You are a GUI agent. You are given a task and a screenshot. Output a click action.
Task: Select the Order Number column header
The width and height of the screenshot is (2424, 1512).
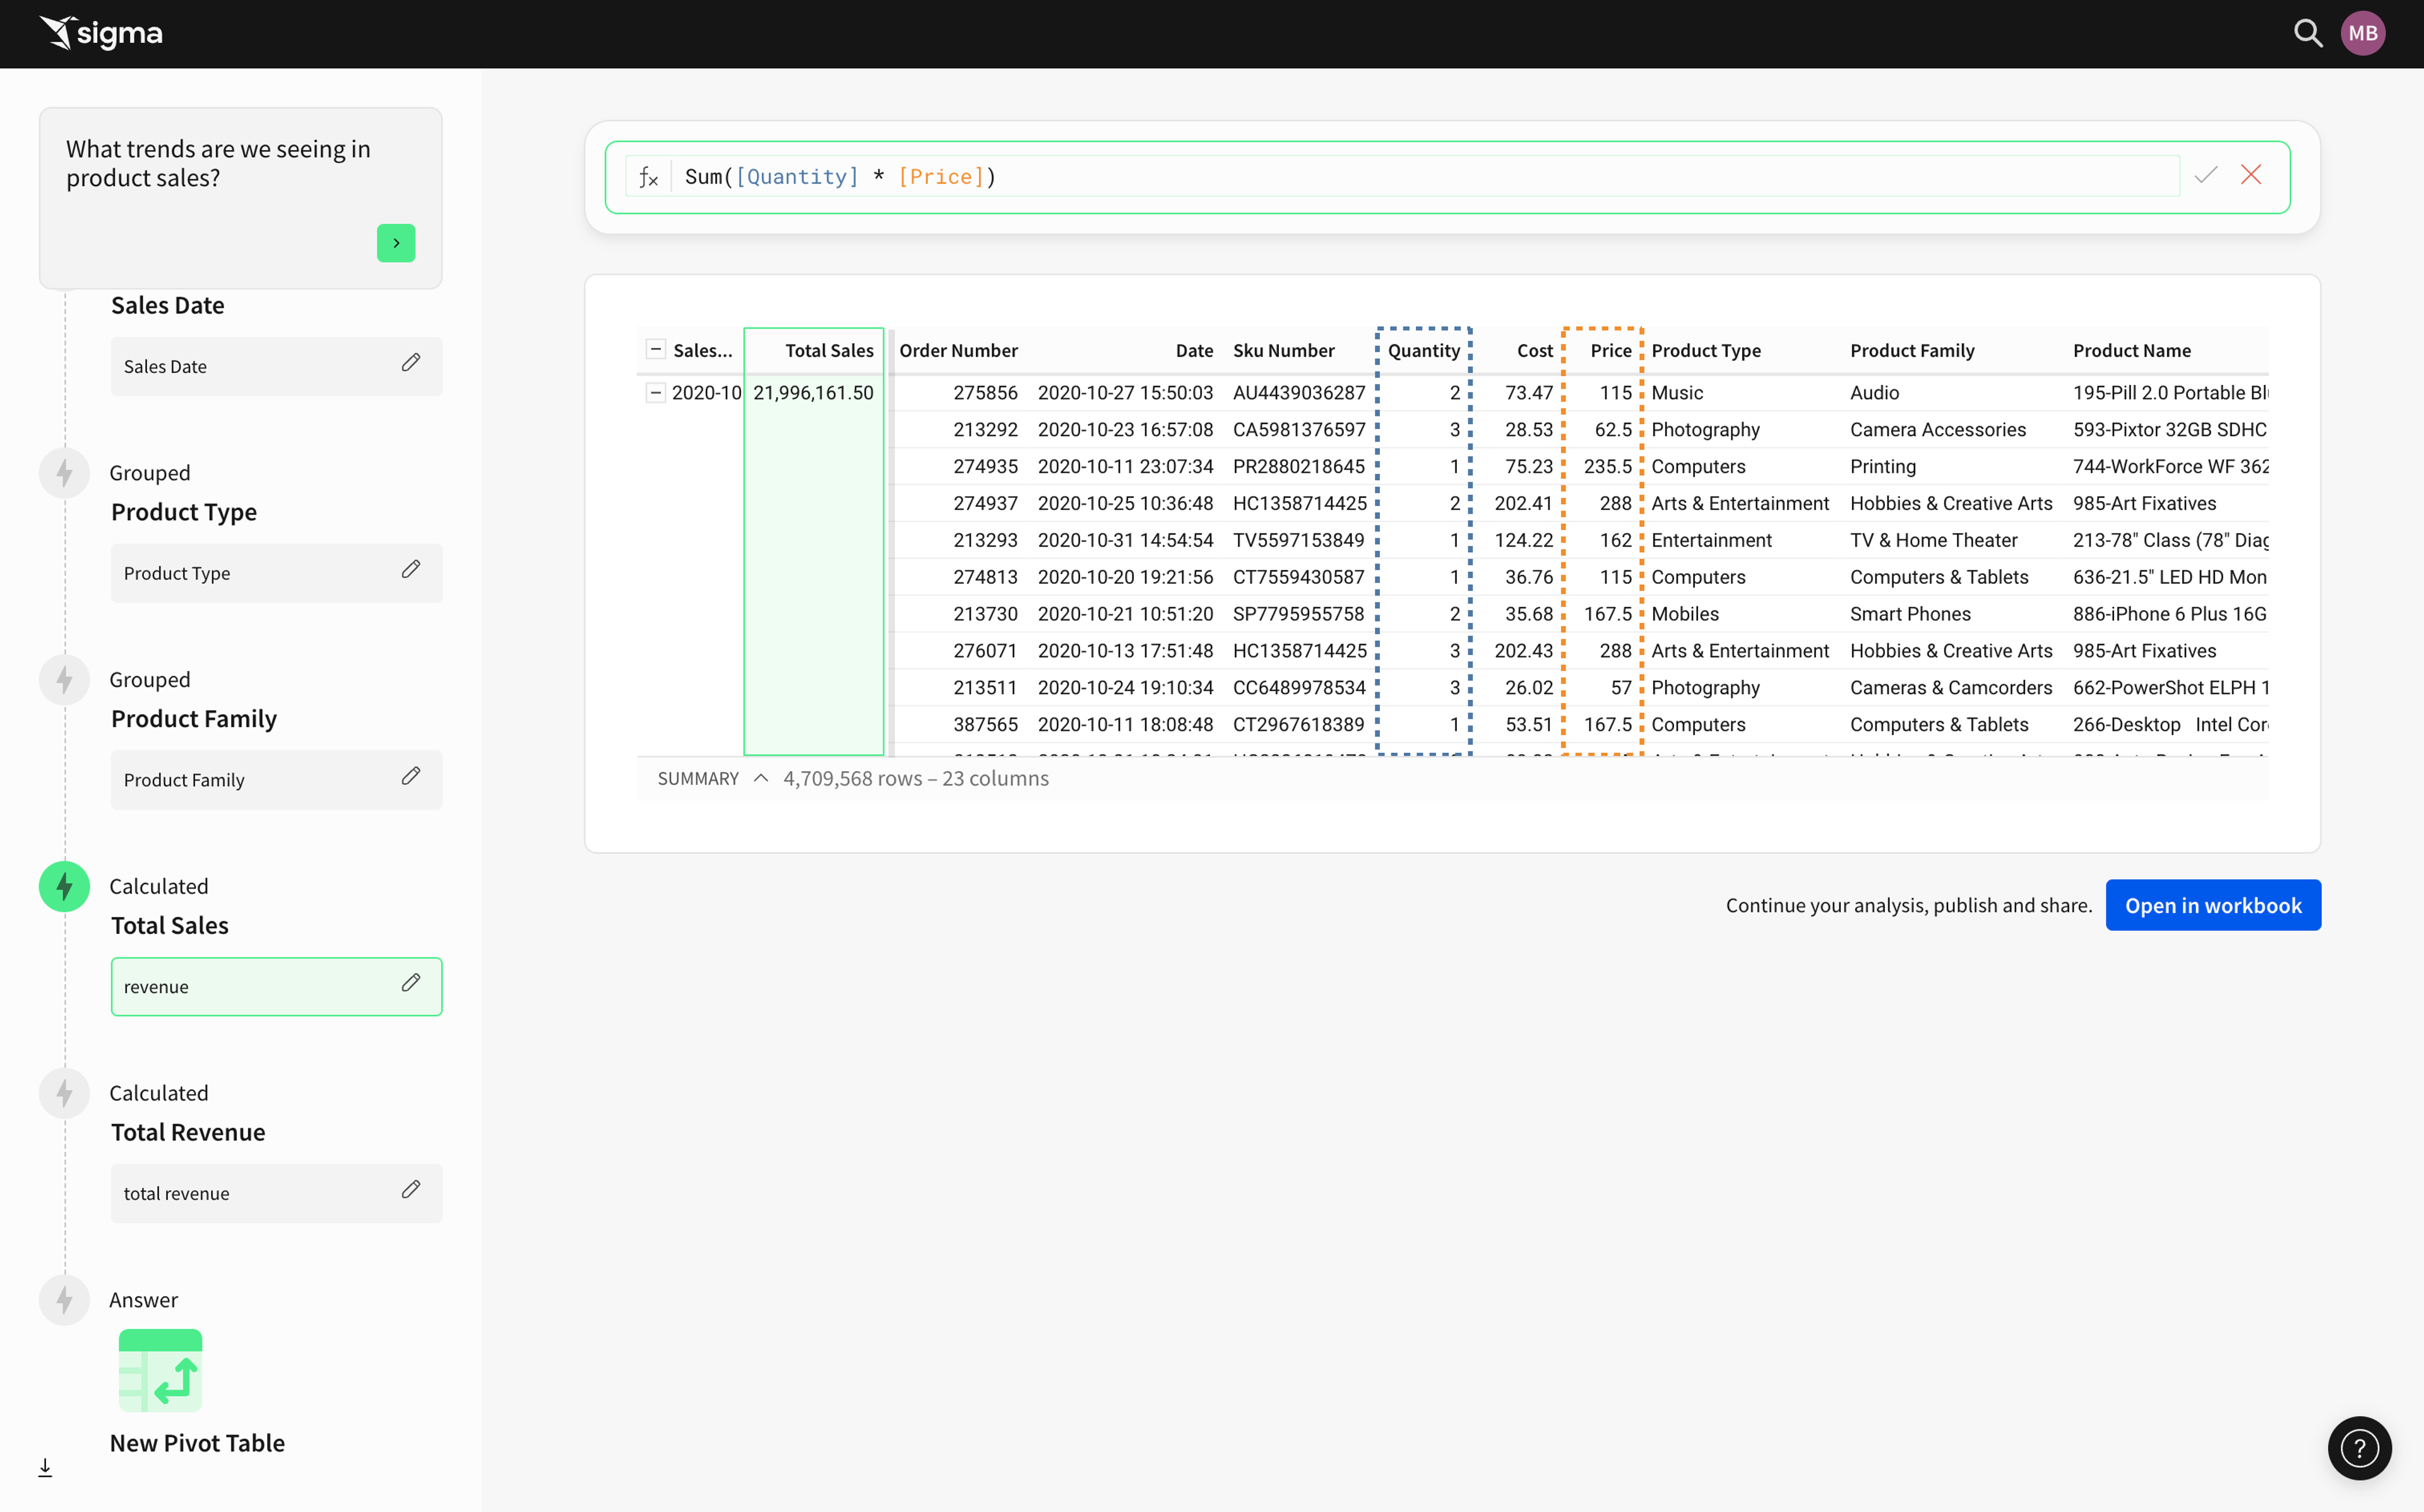(x=958, y=351)
